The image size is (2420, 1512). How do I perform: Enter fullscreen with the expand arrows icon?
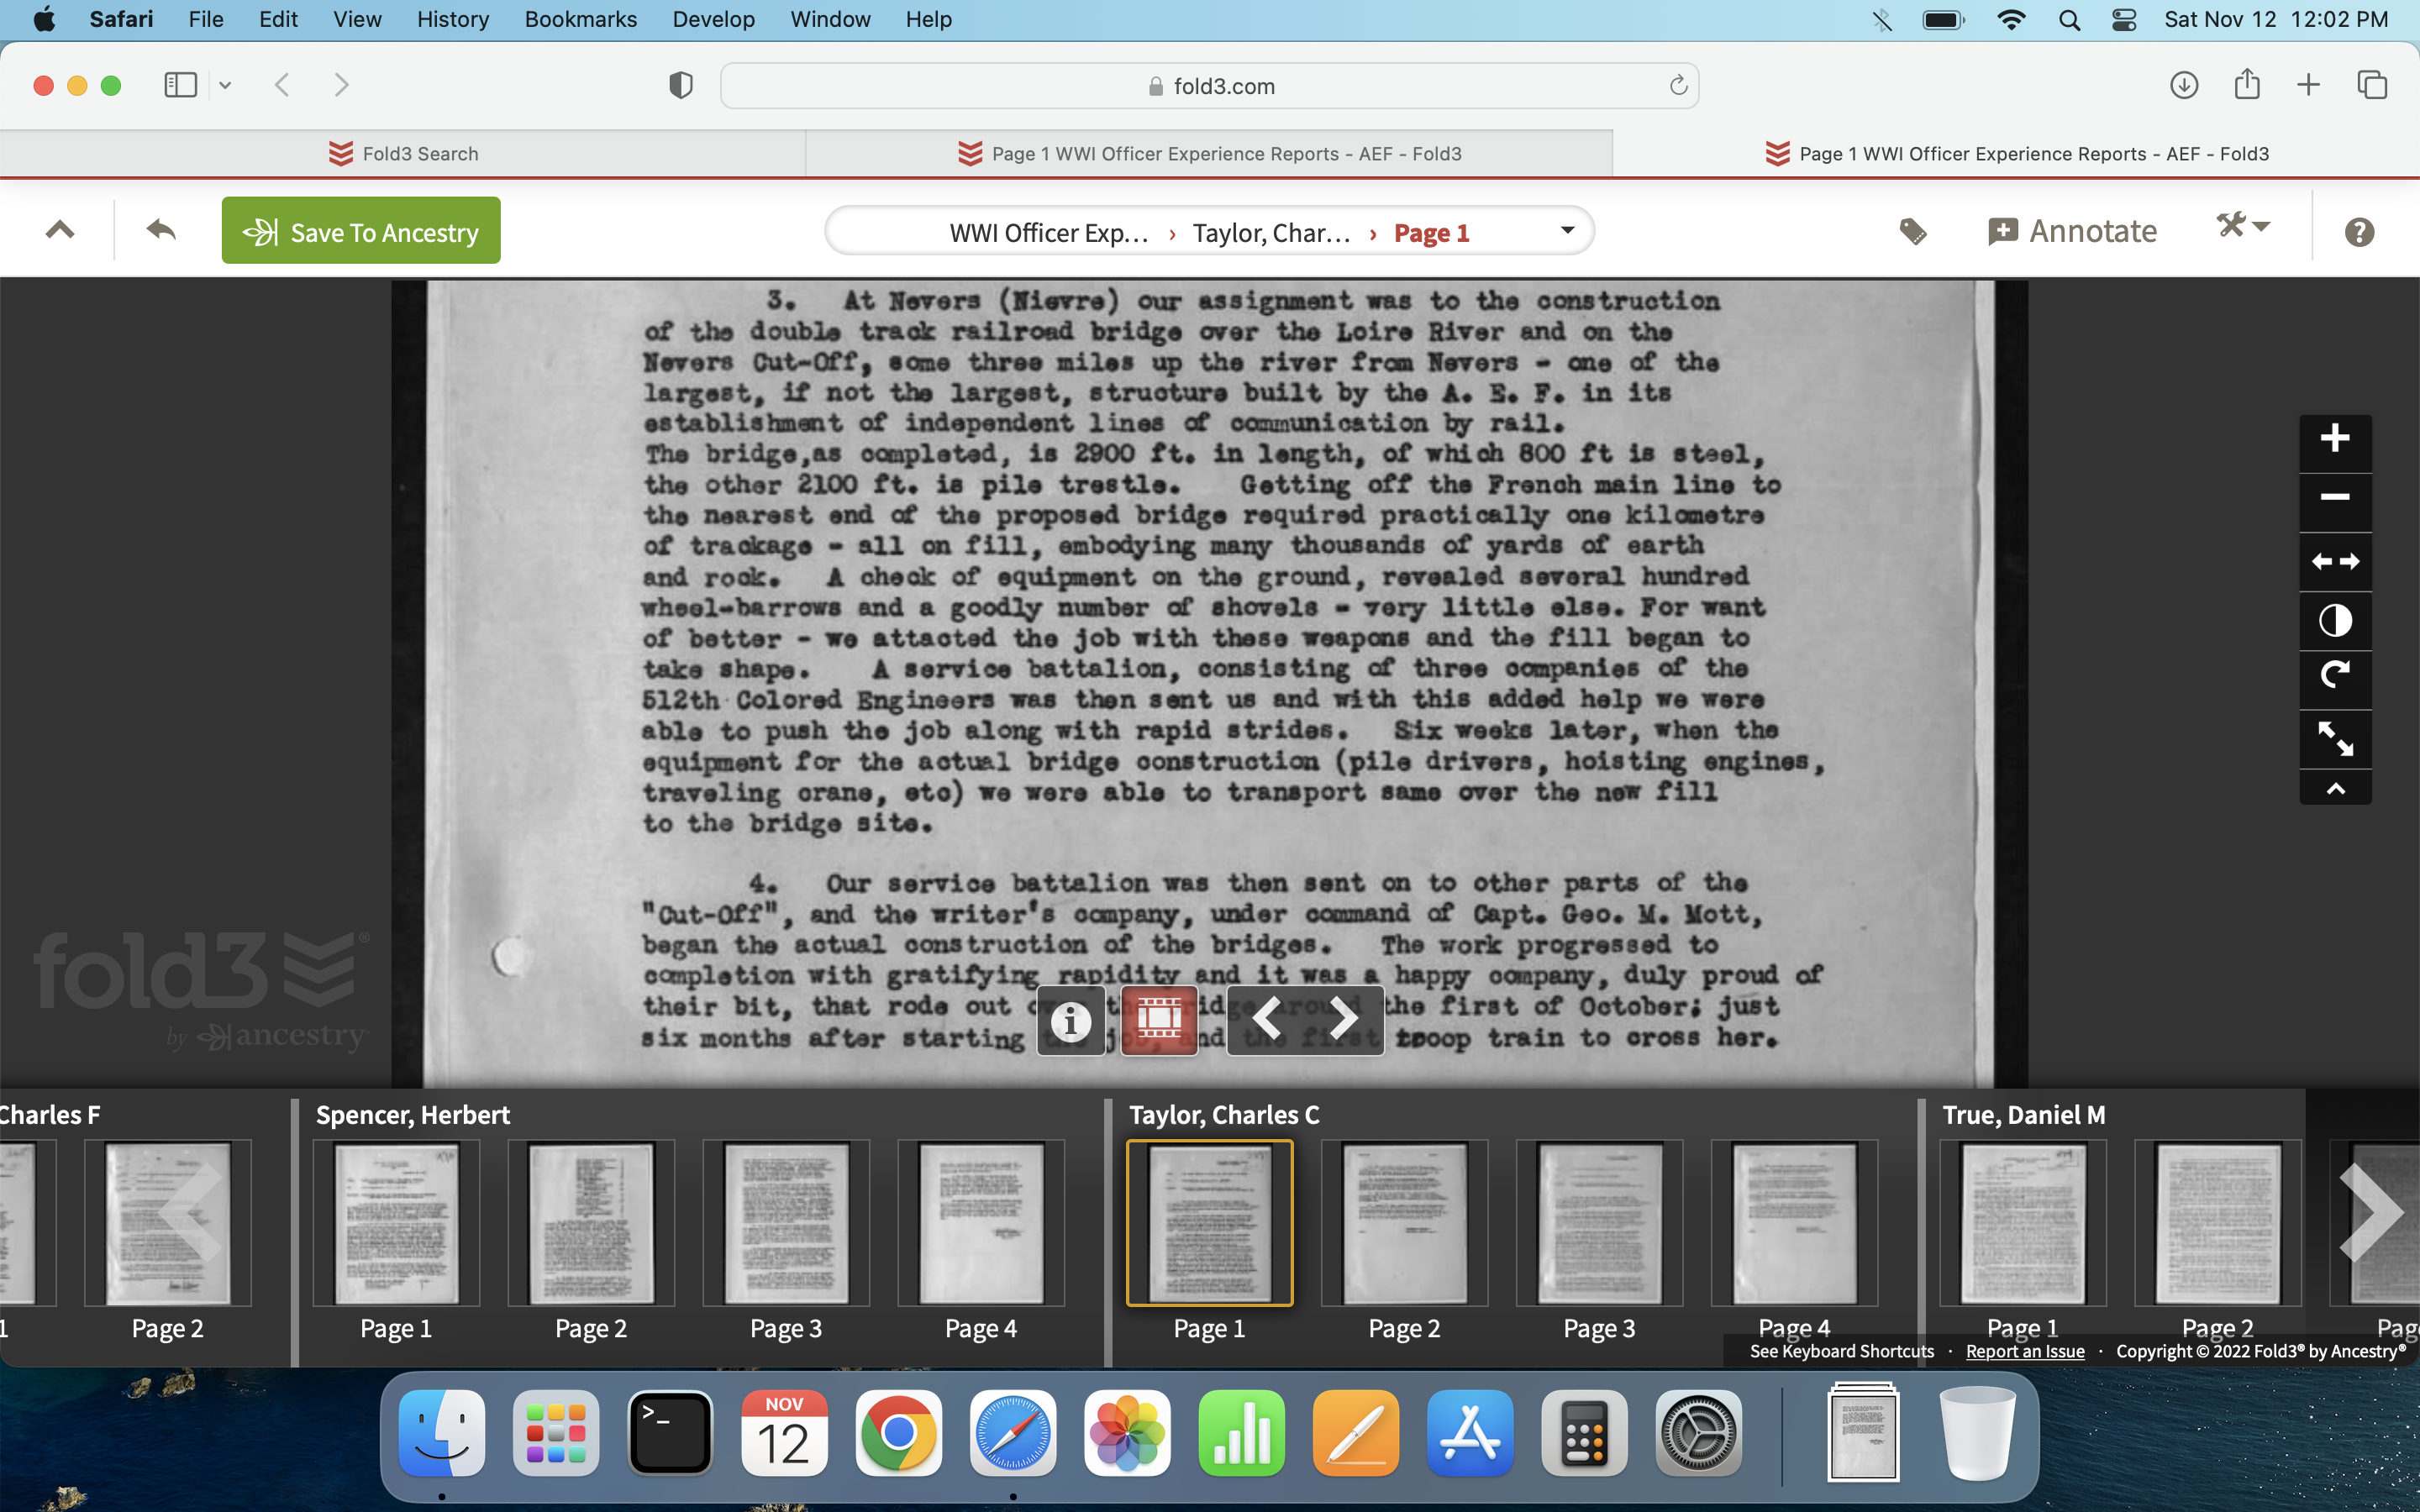coord(2334,738)
